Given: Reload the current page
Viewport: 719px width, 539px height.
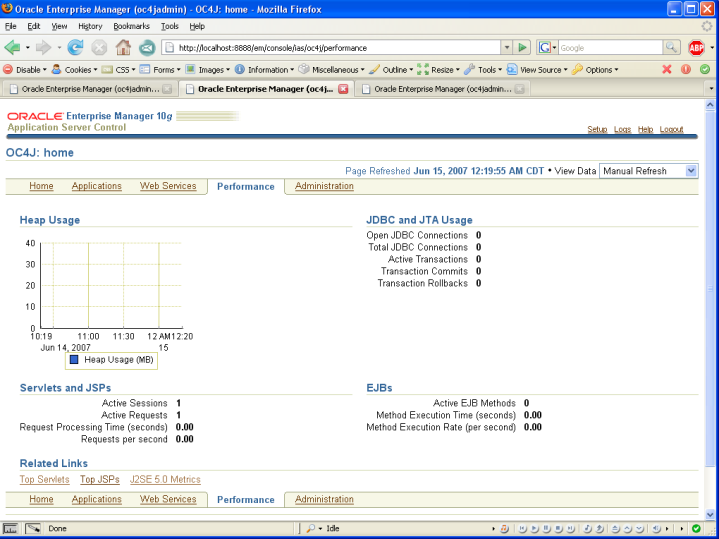Looking at the screenshot, I should (x=75, y=47).
